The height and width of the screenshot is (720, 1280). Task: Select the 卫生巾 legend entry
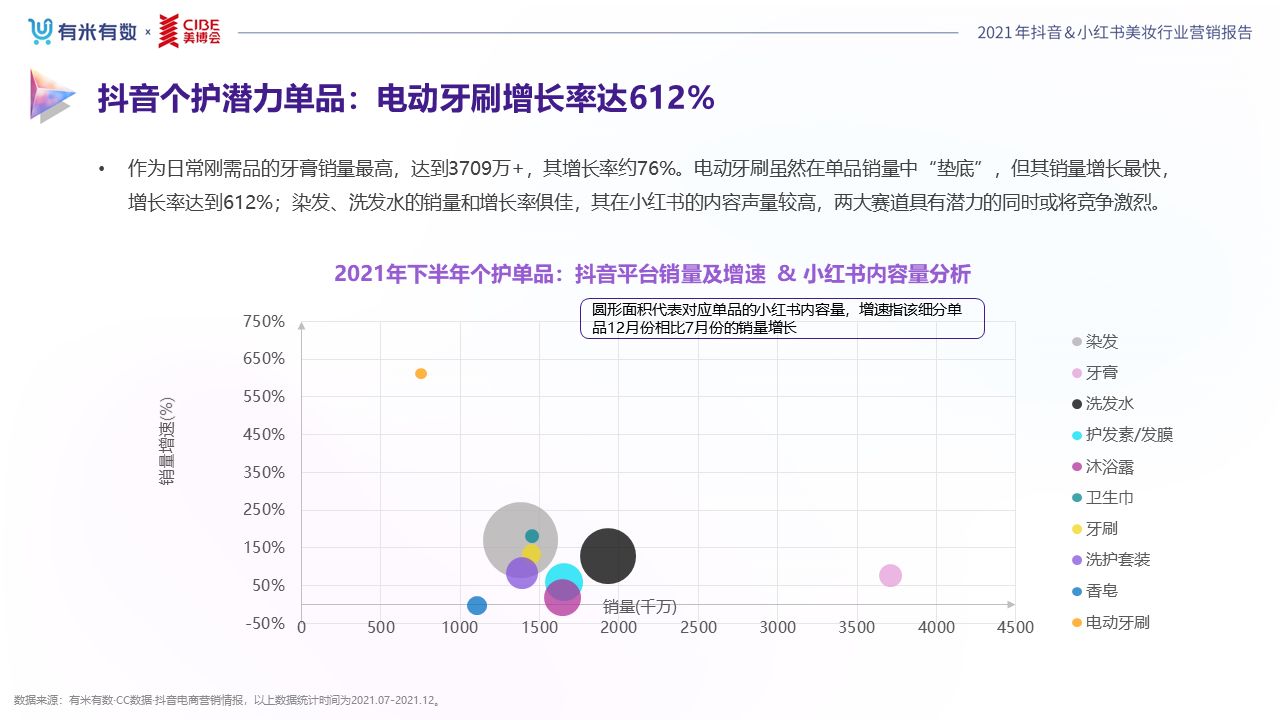click(x=1109, y=497)
